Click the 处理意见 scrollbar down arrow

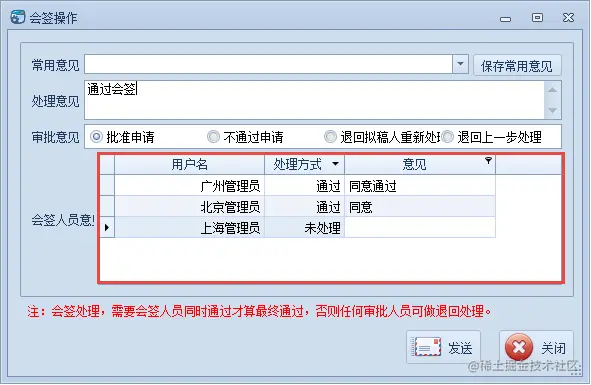tap(553, 110)
